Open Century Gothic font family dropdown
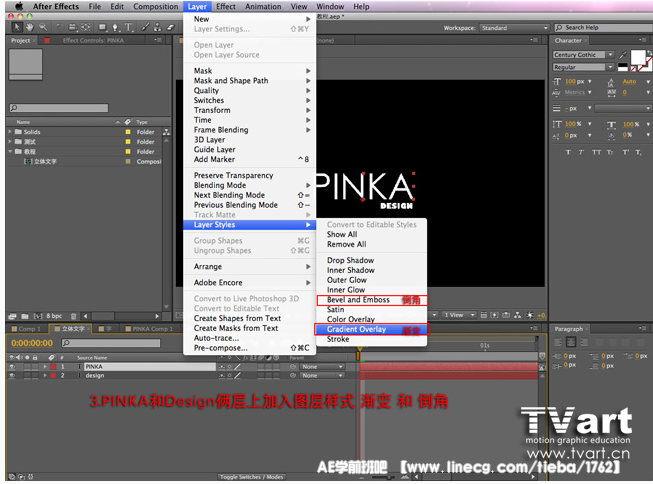Viewport: 653px width, 484px height. (583, 55)
